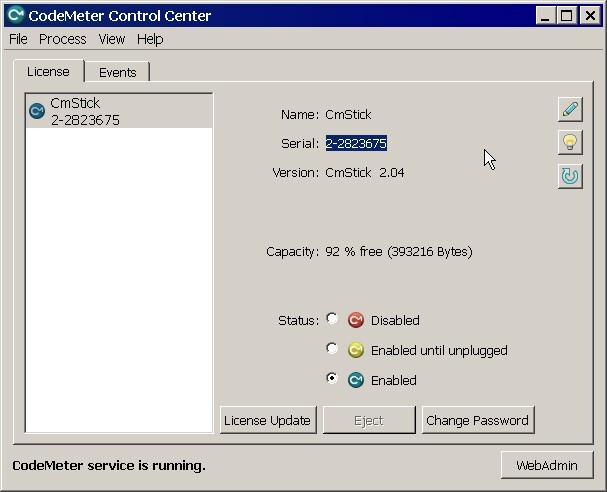Switch to the Events tab
The image size is (607, 492).
tap(117, 72)
